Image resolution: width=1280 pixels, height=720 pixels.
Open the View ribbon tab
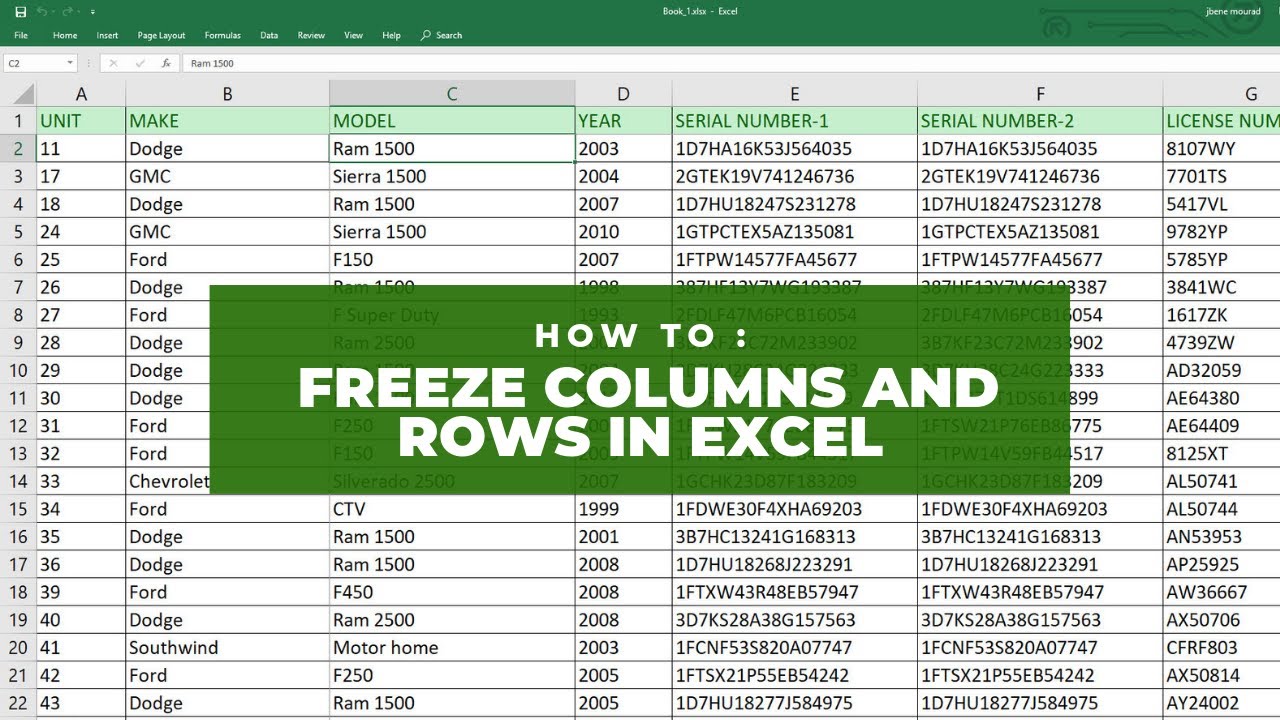coord(353,35)
